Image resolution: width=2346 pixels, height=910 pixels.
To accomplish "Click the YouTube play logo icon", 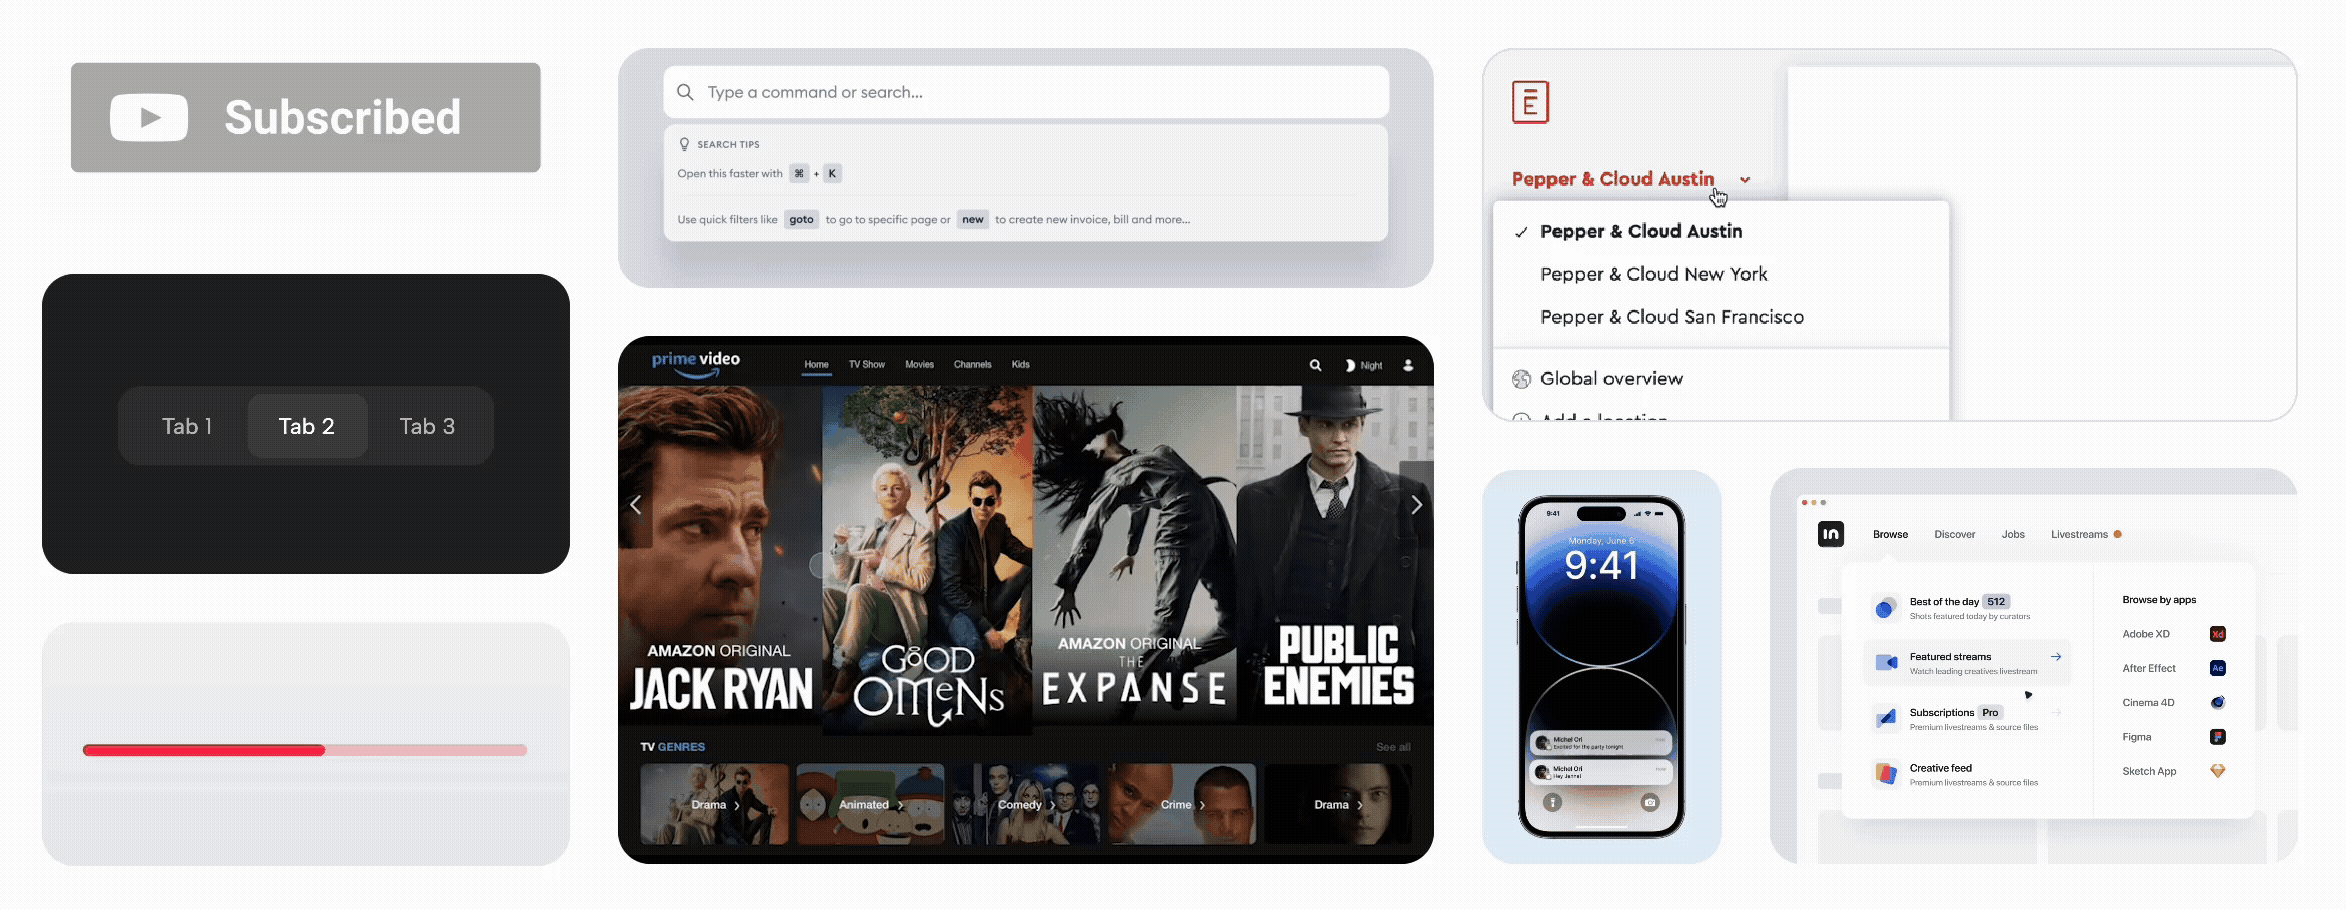I will [149, 118].
